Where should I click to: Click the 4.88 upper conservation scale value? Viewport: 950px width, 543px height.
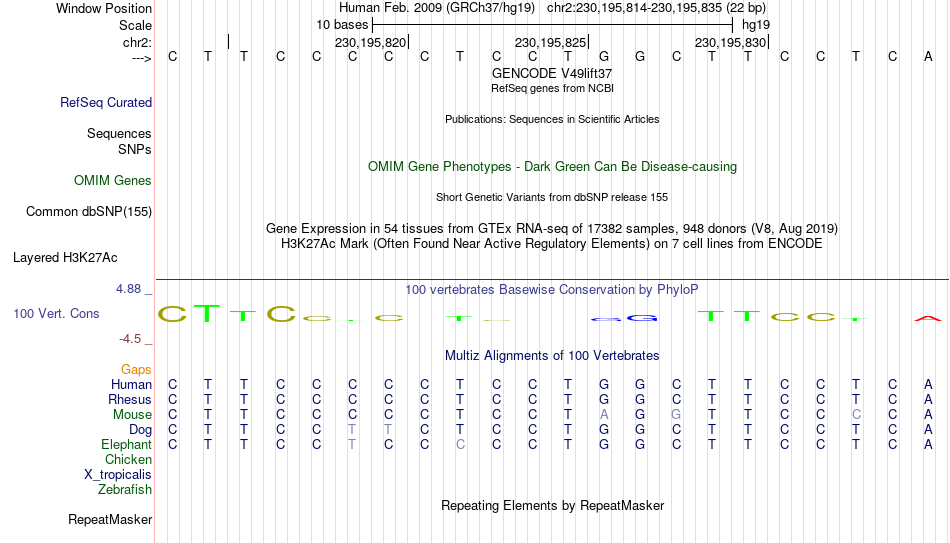tap(128, 289)
